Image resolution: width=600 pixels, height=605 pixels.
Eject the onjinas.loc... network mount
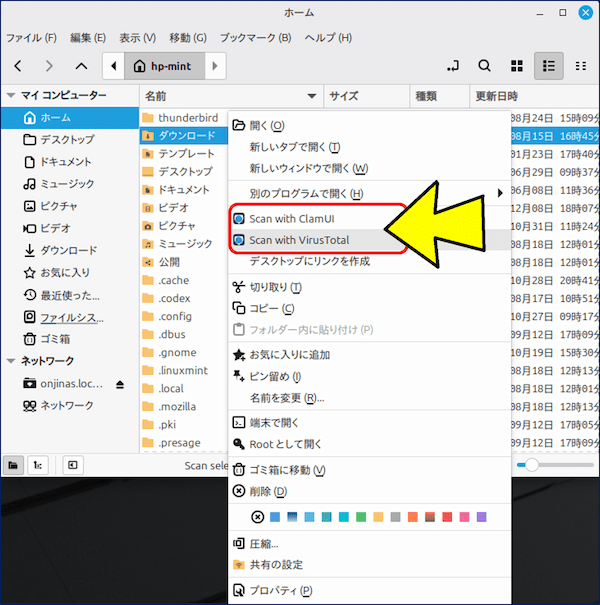(120, 384)
